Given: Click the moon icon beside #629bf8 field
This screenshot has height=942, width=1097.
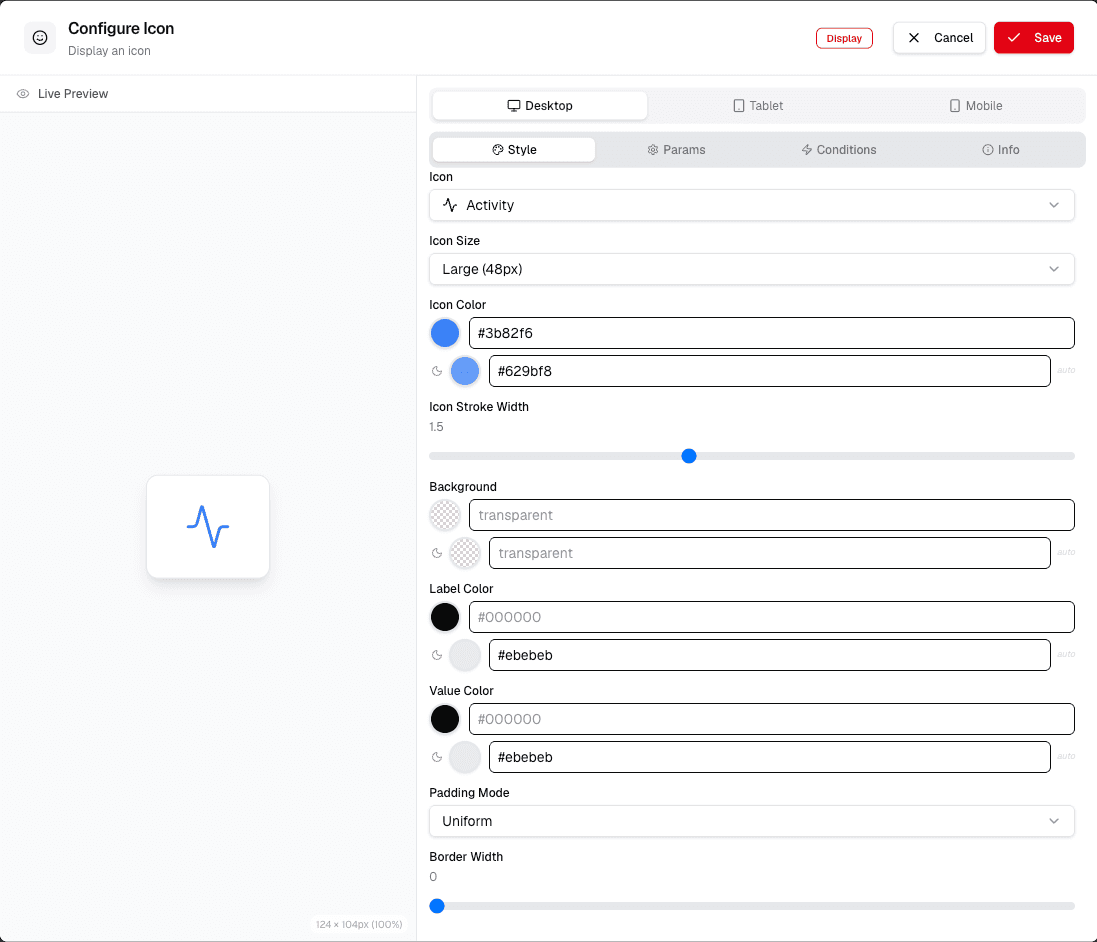Looking at the screenshot, I should click(437, 371).
